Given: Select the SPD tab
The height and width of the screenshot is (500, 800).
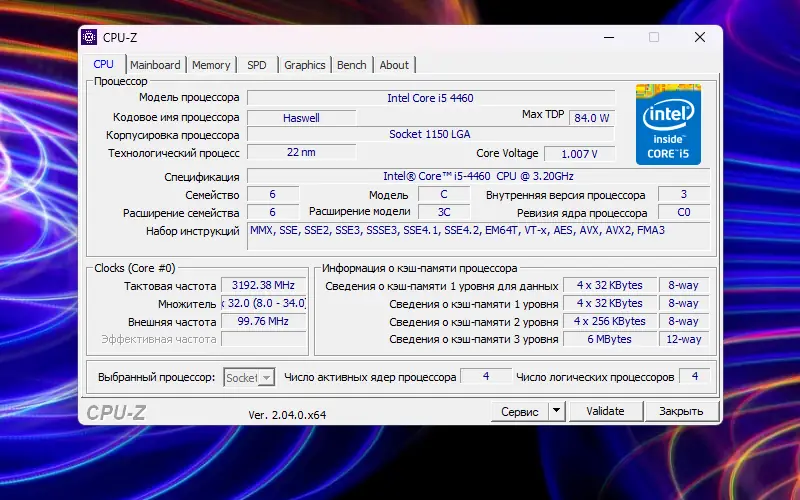Looking at the screenshot, I should click(257, 65).
